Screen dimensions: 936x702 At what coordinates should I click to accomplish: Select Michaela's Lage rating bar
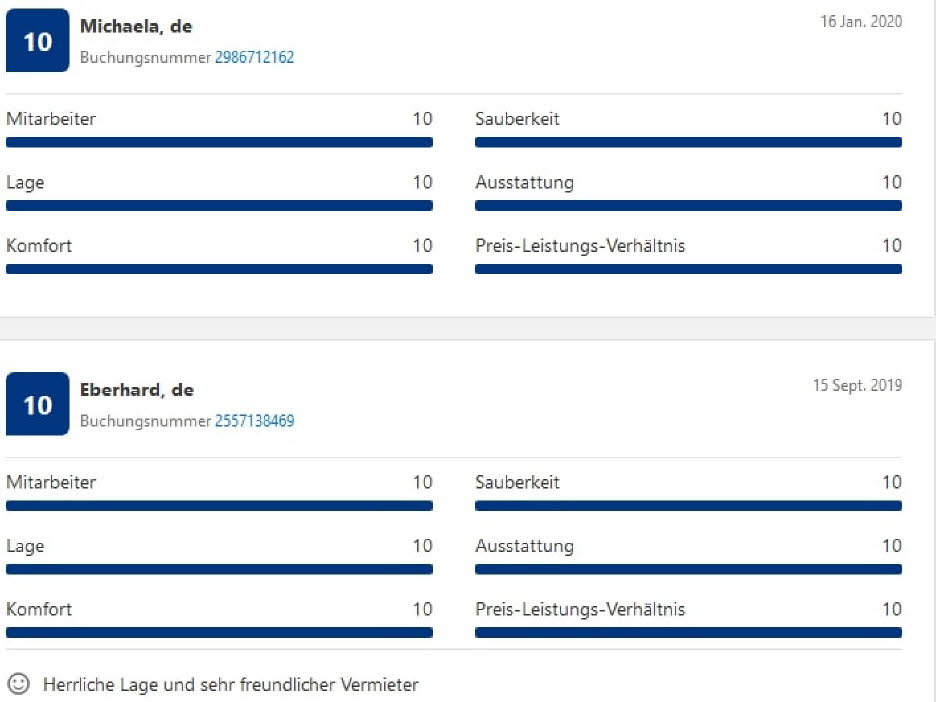(219, 205)
